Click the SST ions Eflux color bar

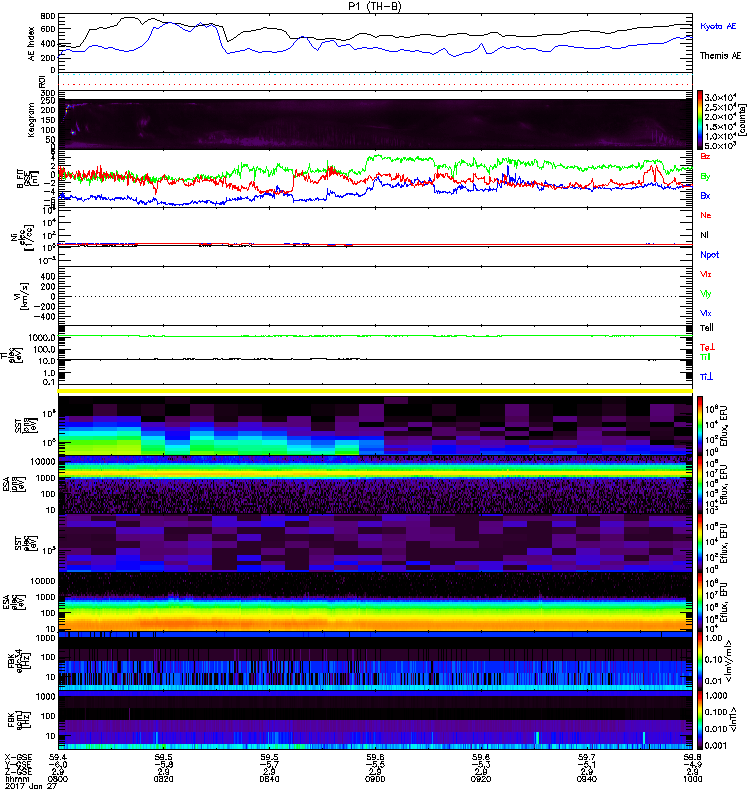pos(699,426)
